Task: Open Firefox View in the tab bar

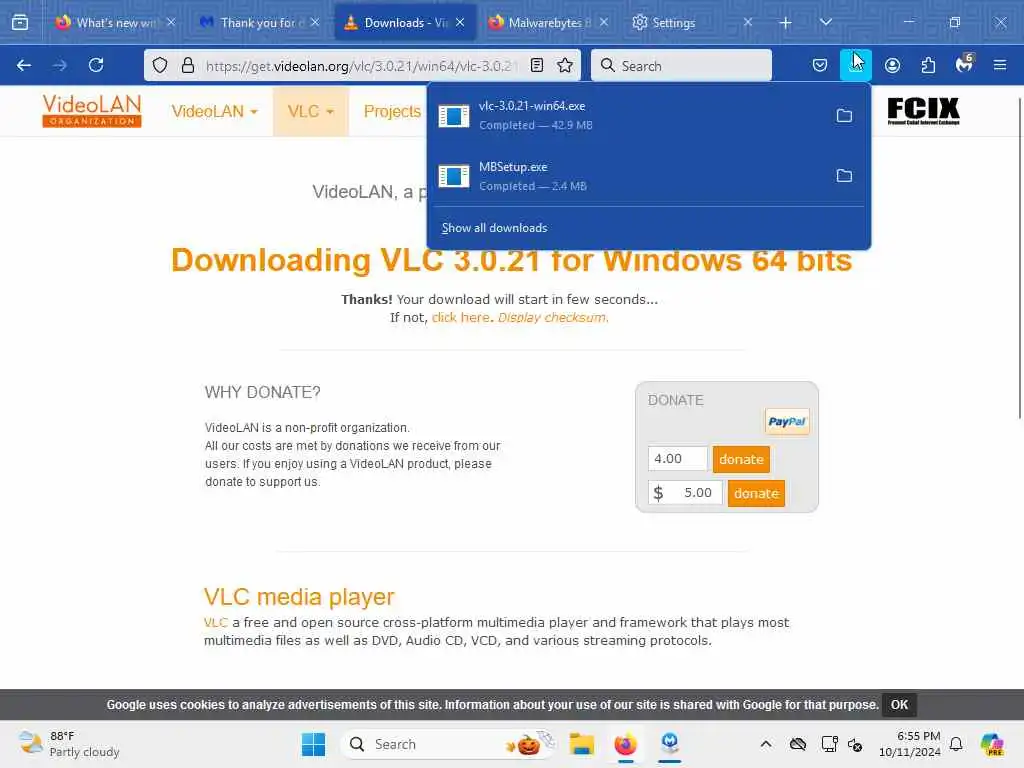Action: pyautogui.click(x=20, y=23)
